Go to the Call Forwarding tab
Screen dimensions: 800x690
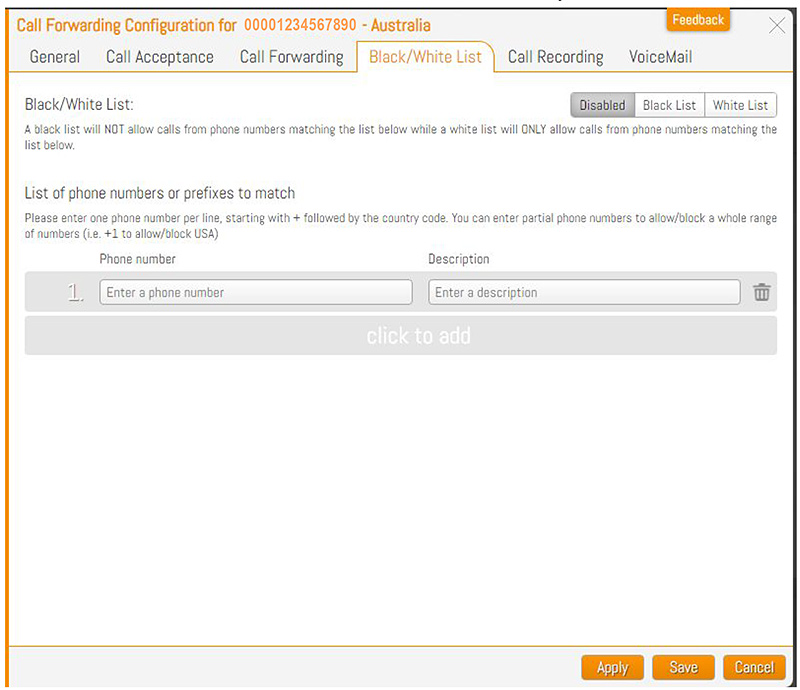pos(291,57)
